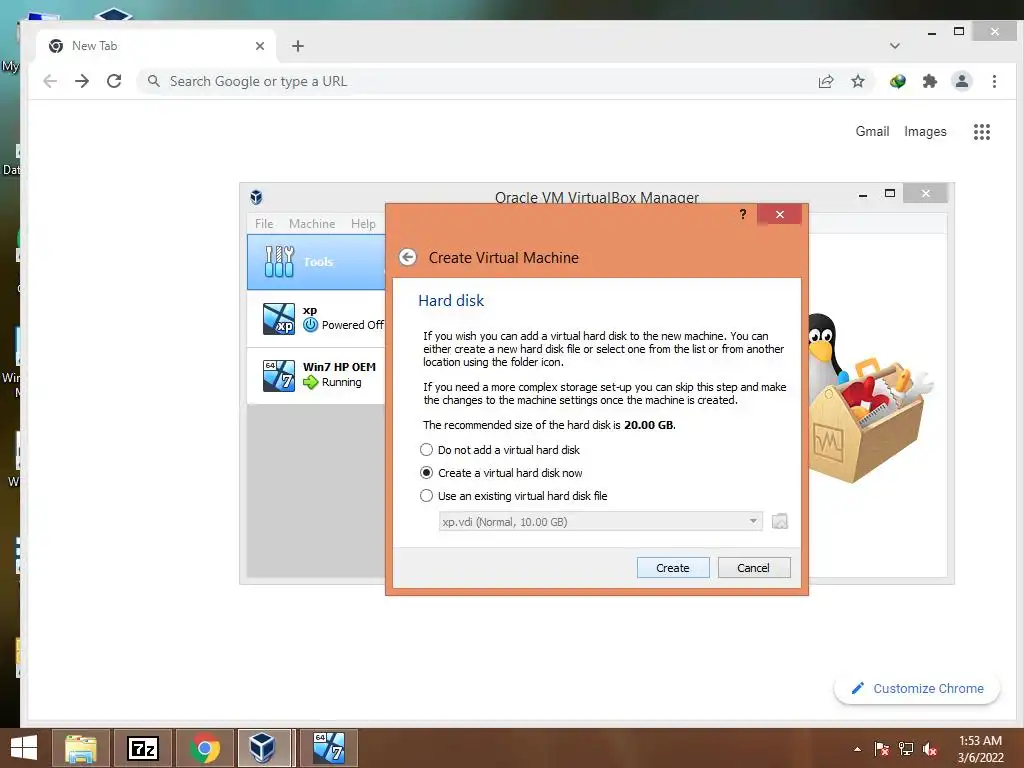Open Chrome extensions puzzle icon
Viewport: 1024px width, 768px height.
(x=929, y=81)
